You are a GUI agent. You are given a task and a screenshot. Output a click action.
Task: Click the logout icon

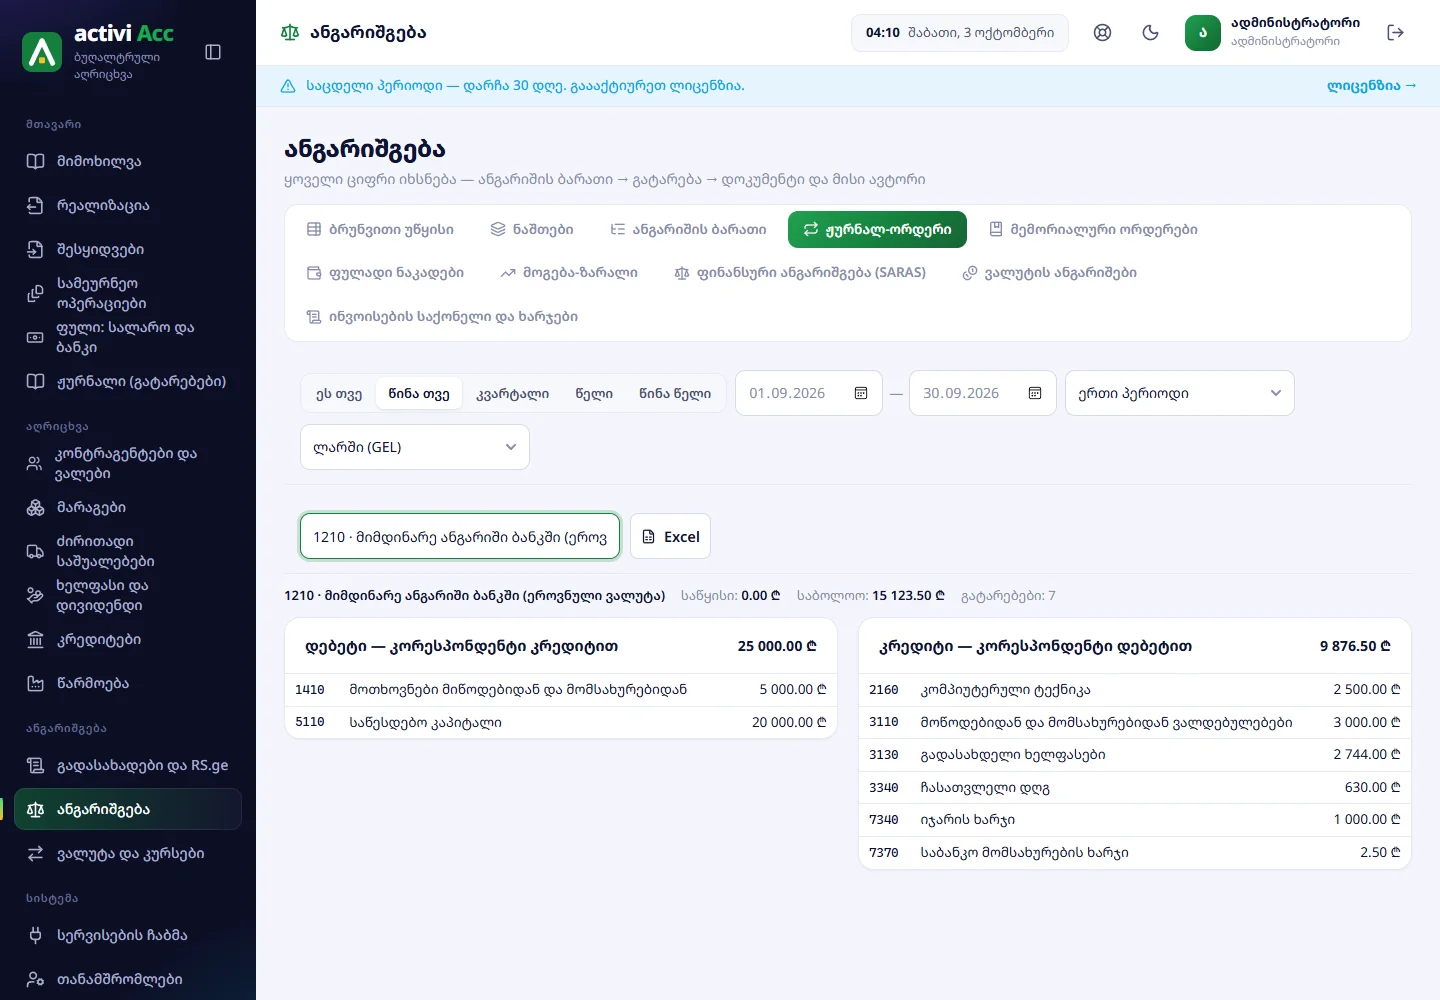point(1396,33)
